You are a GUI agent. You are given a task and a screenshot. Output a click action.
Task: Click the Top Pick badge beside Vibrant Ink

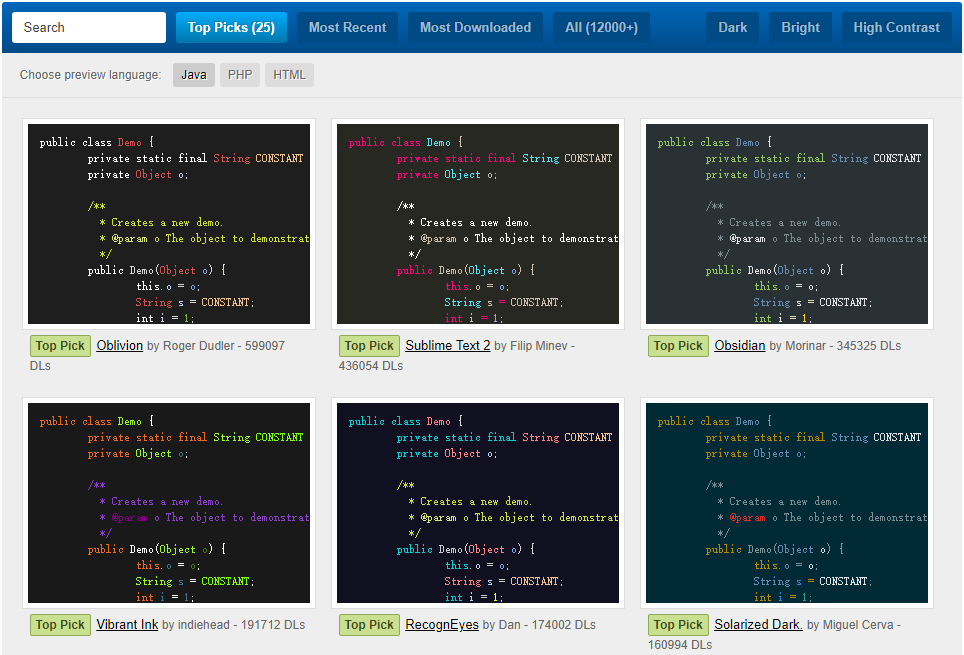tap(60, 625)
